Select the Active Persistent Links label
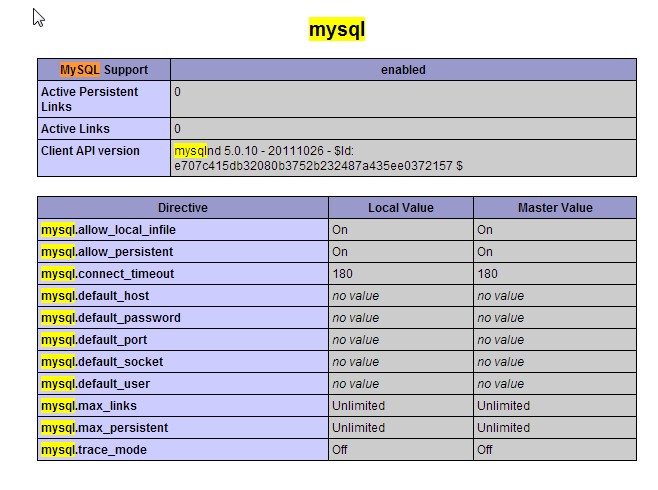 [89, 99]
